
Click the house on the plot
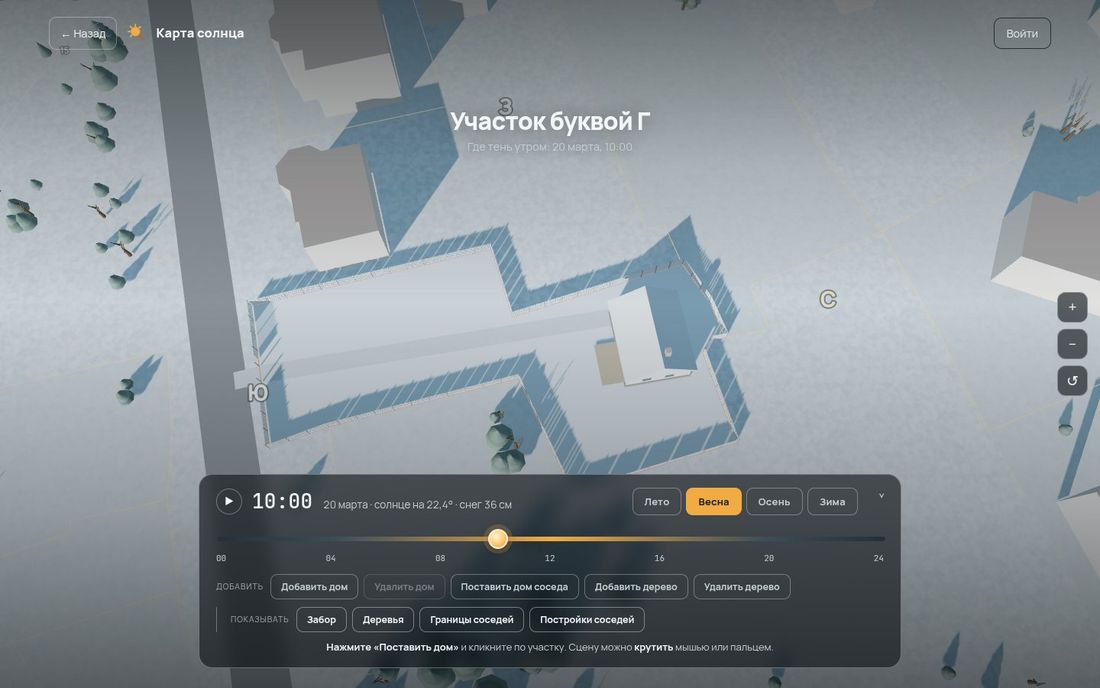click(652, 335)
